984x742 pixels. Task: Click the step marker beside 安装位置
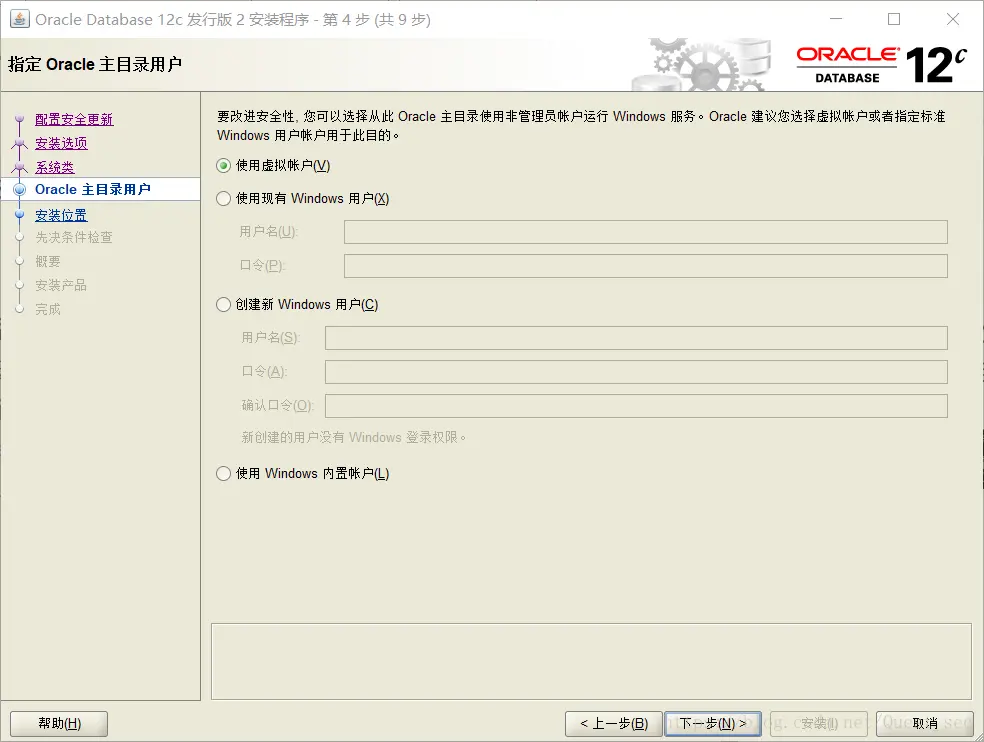click(19, 214)
